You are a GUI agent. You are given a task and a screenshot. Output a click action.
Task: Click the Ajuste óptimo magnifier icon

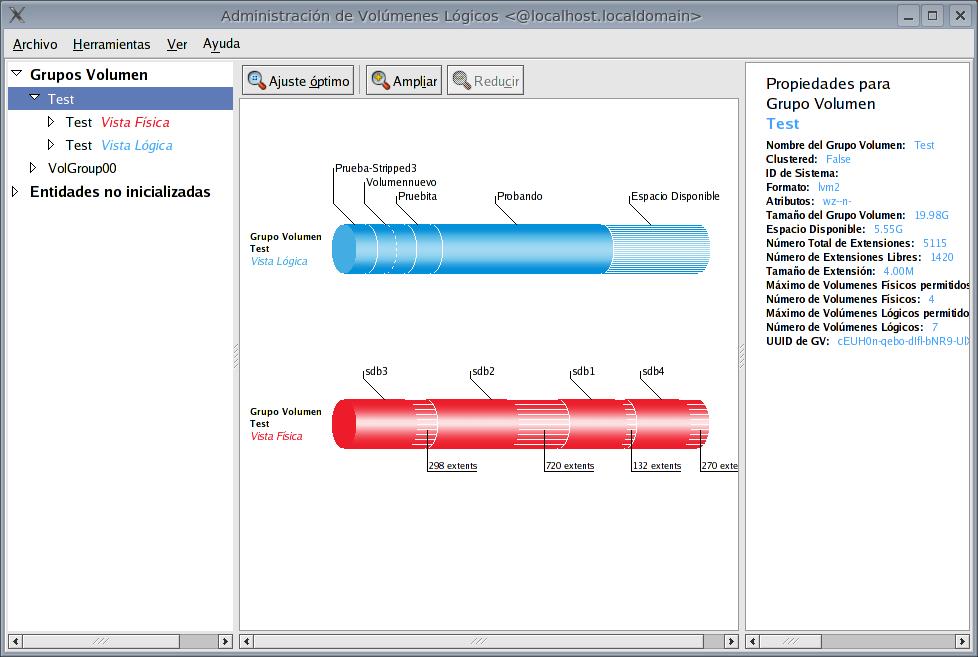pos(256,80)
